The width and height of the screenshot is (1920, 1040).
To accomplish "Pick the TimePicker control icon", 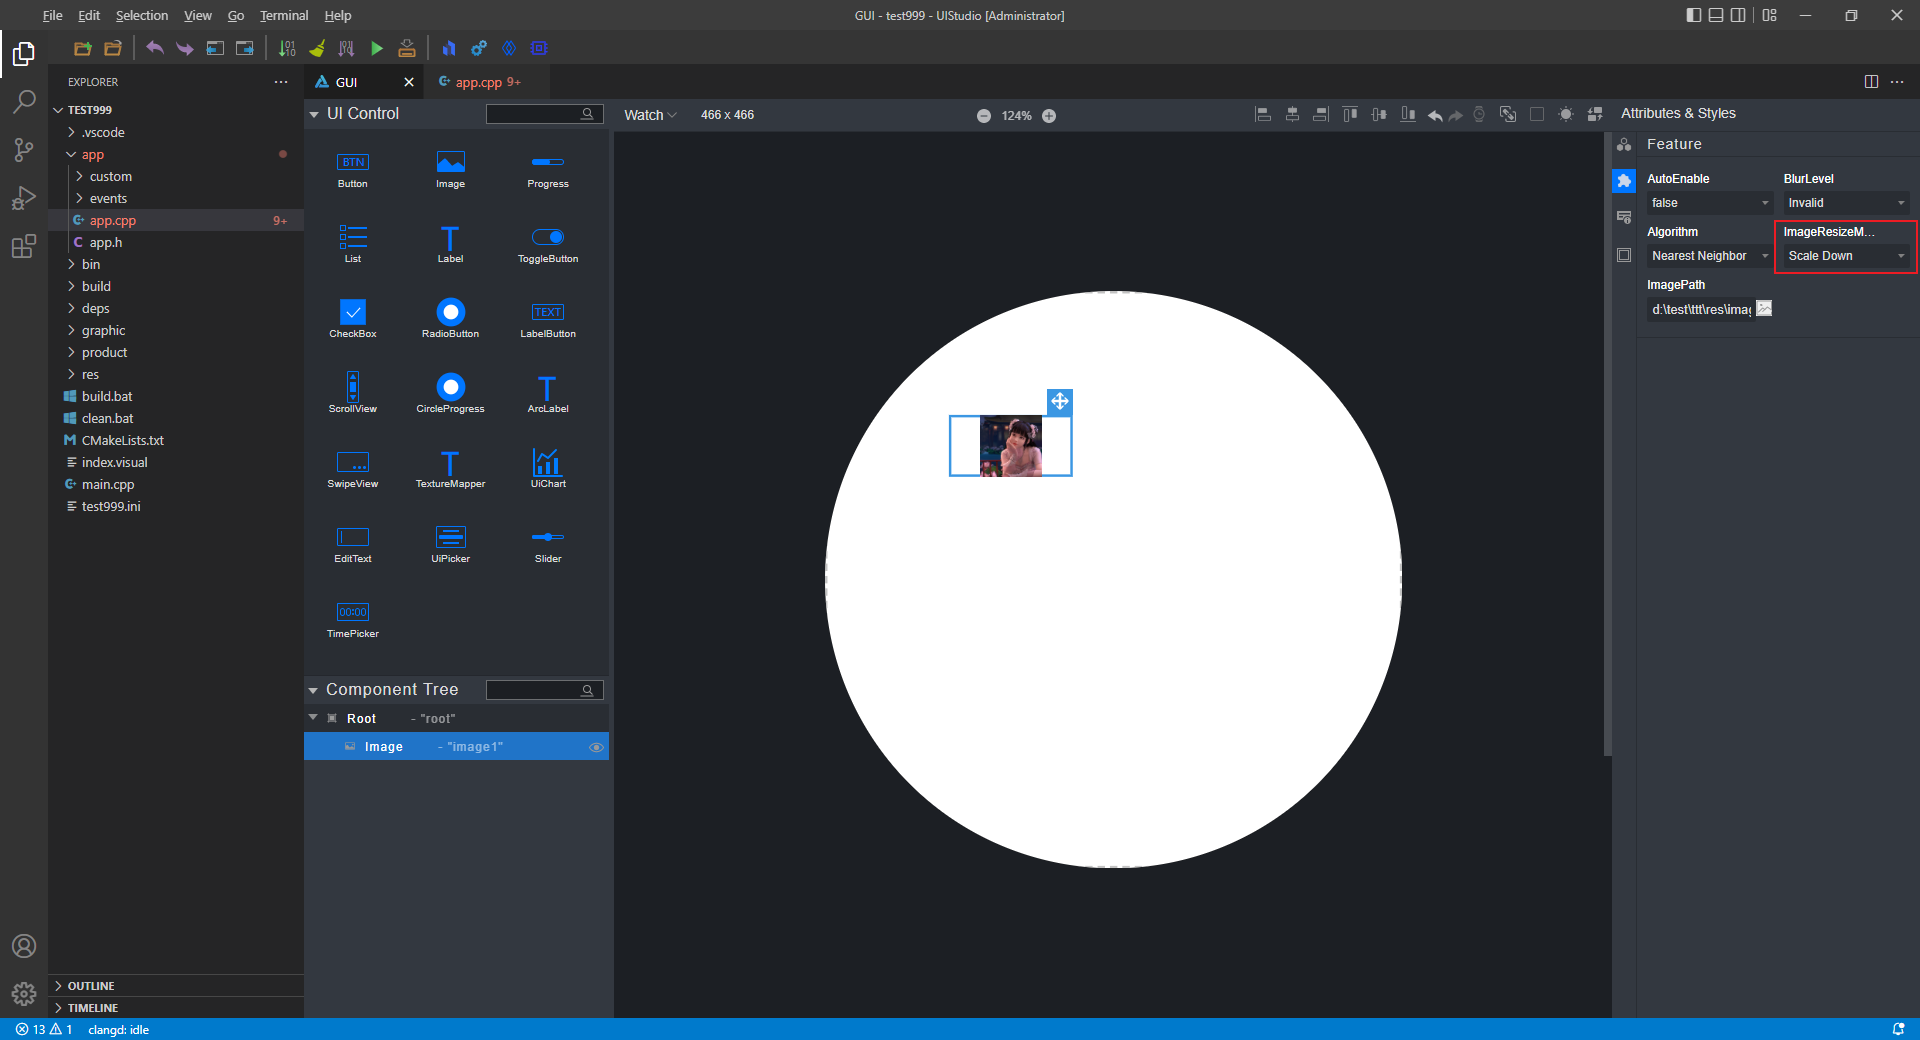I will click(x=353, y=613).
